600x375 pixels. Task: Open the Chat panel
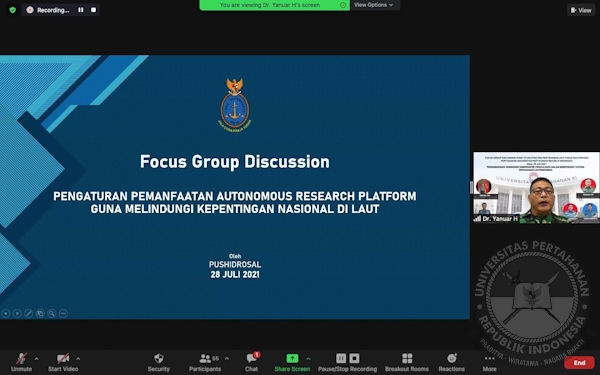click(251, 362)
